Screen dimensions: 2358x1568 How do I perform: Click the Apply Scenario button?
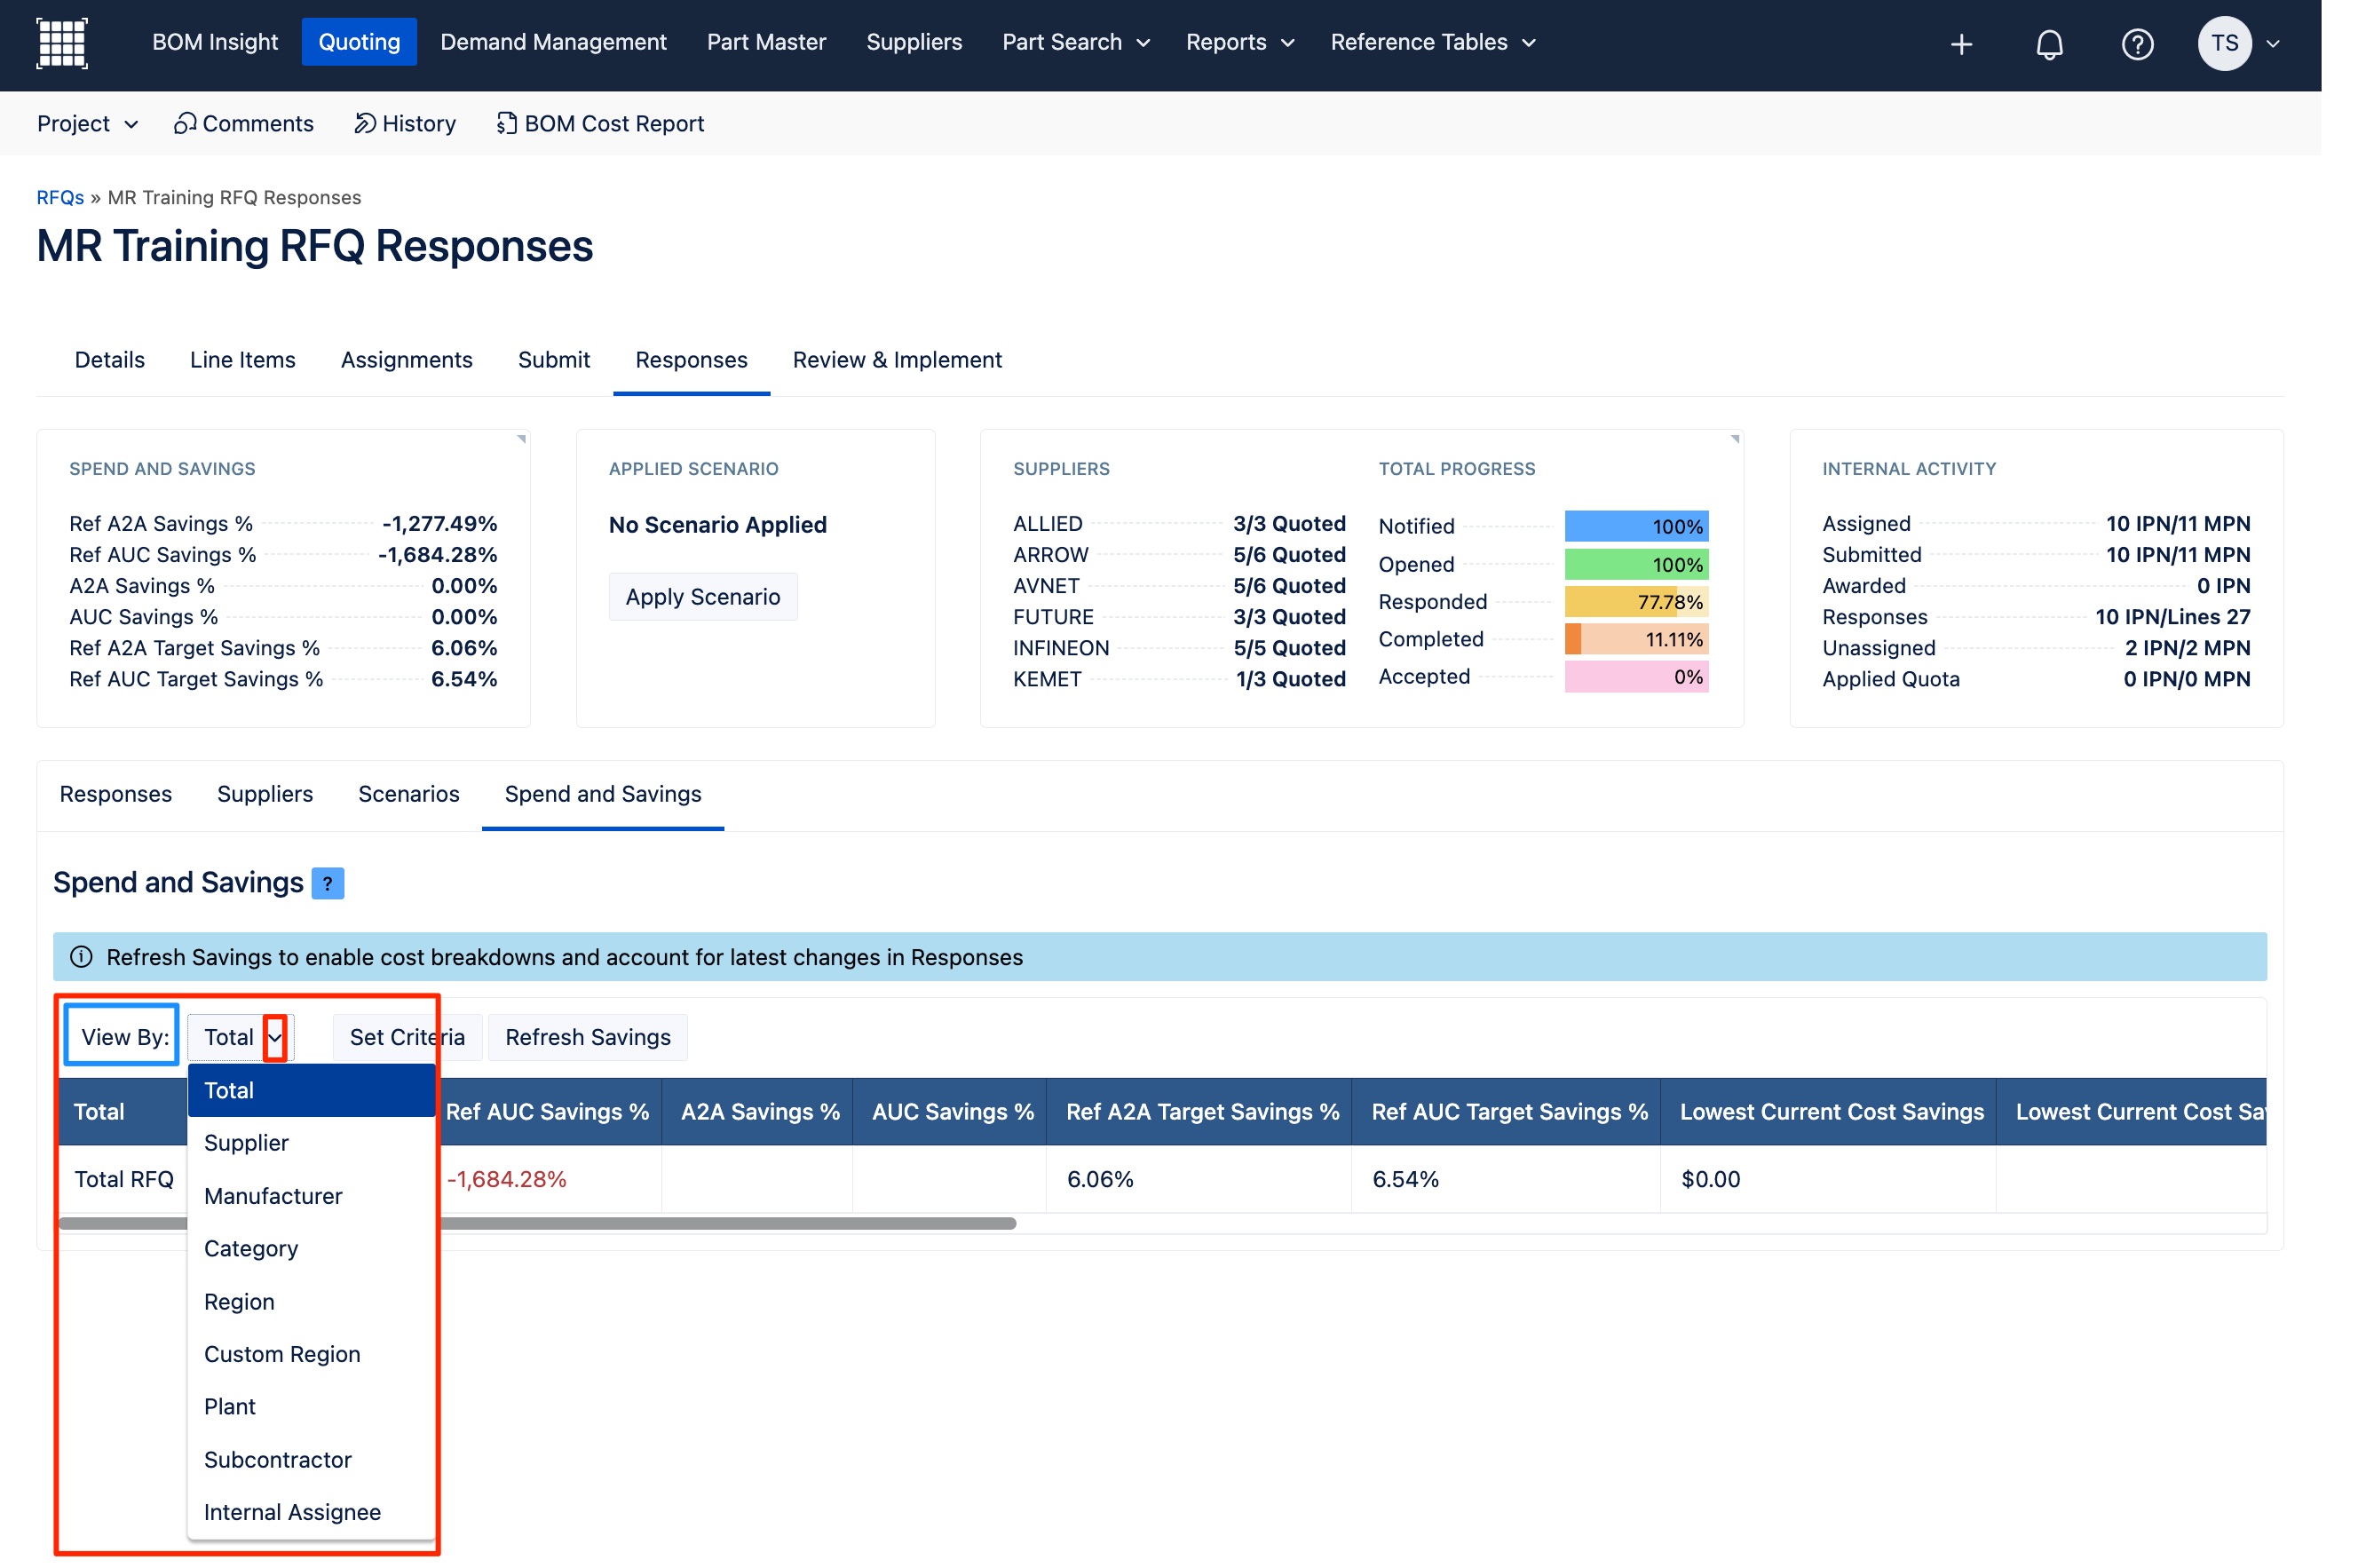point(703,597)
